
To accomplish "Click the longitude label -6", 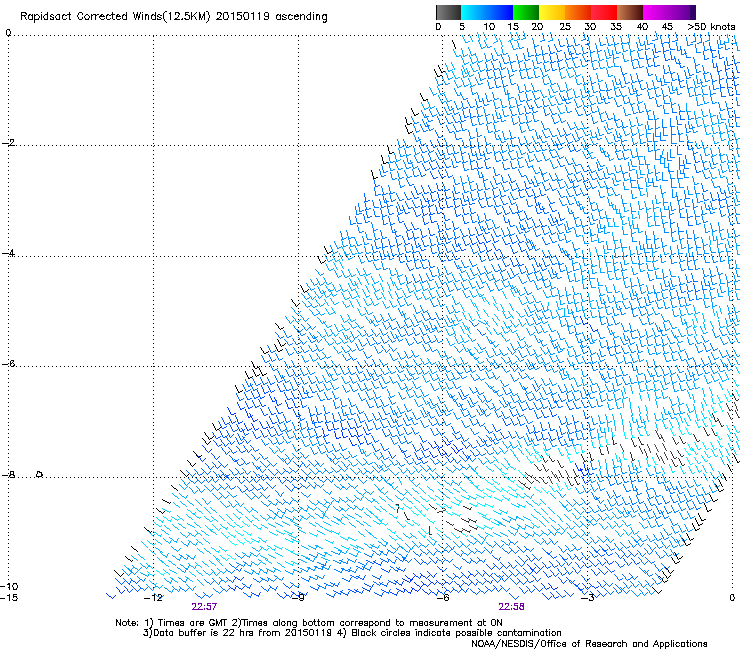I will coord(443,598).
